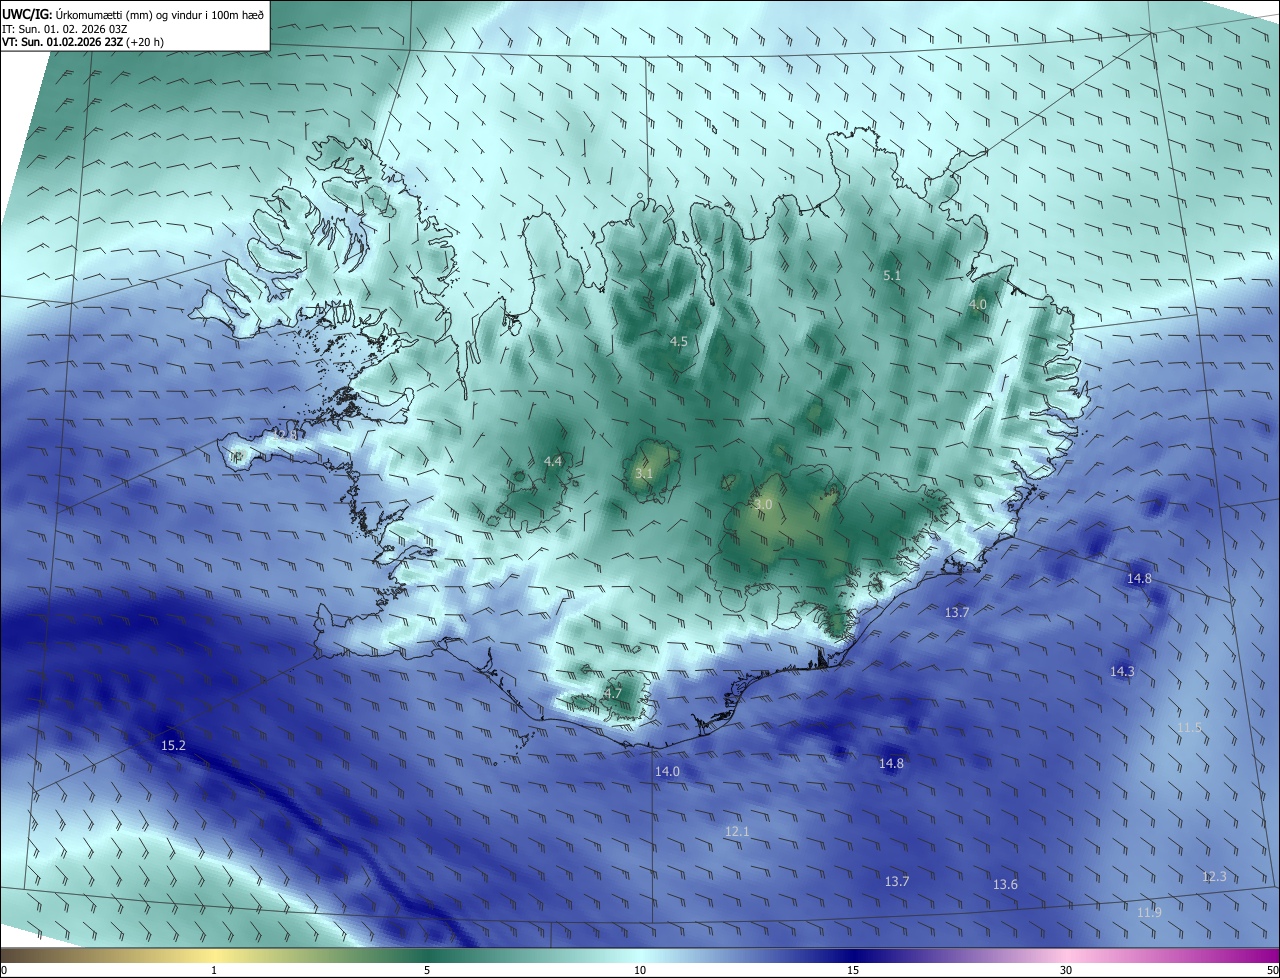Click the VT: Sun. 01.02.2026 23Z (+20 h) line

[83, 42]
